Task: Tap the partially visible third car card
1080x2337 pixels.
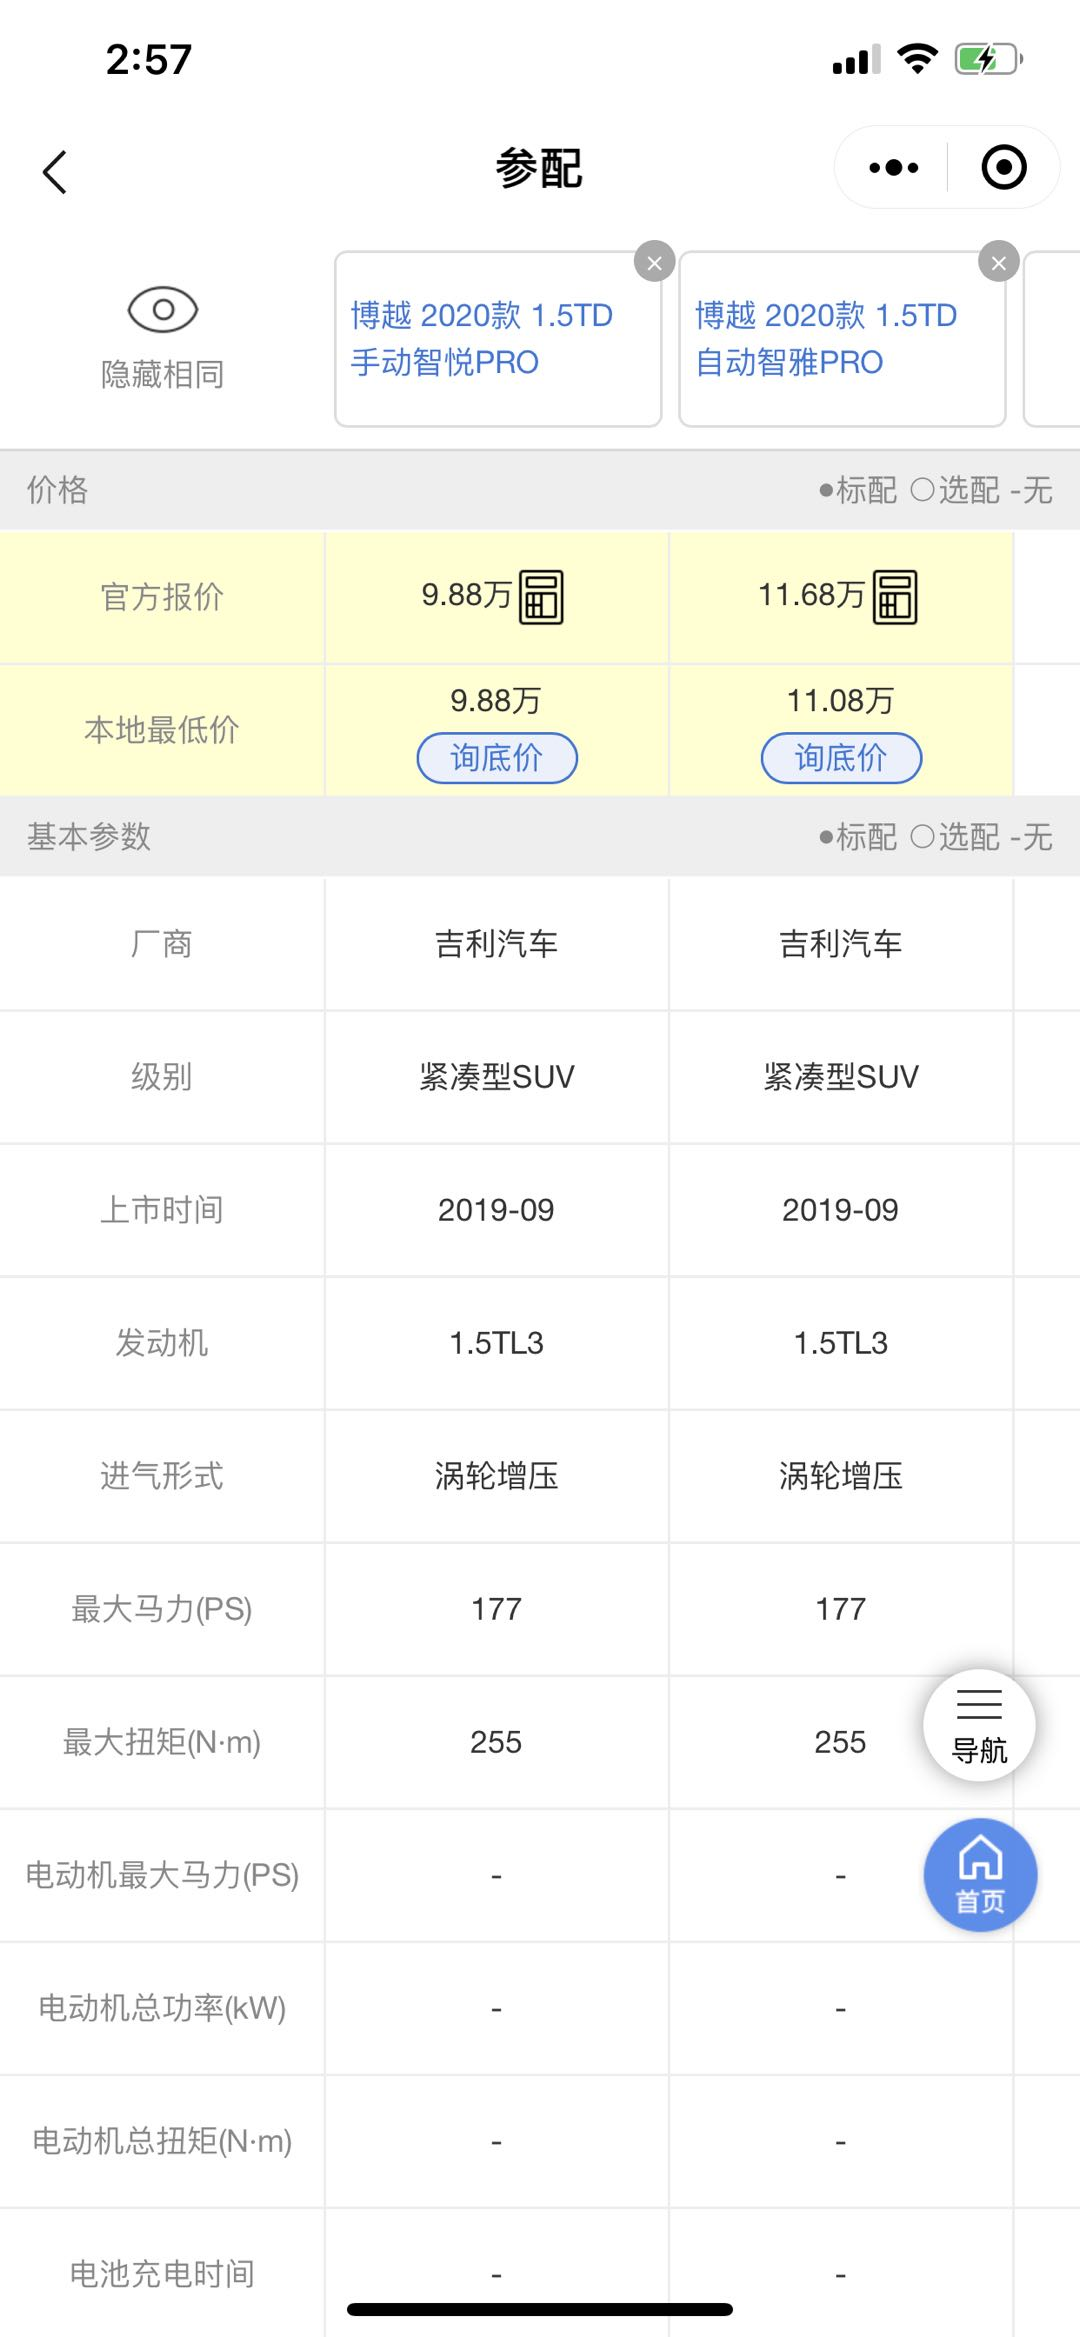Action: coord(1052,339)
